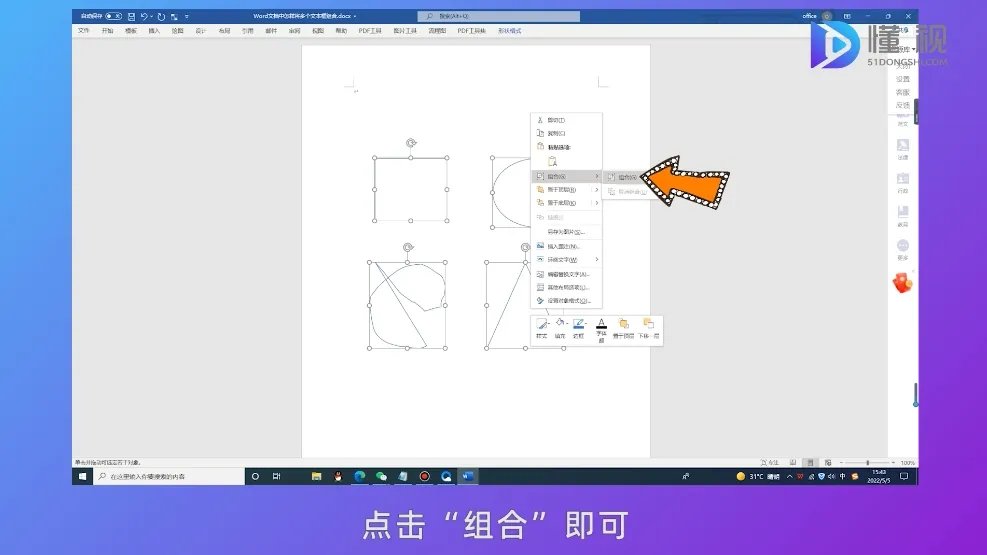The height and width of the screenshot is (555, 987).
Task: Click the Read Mode view icon
Action: click(792, 462)
